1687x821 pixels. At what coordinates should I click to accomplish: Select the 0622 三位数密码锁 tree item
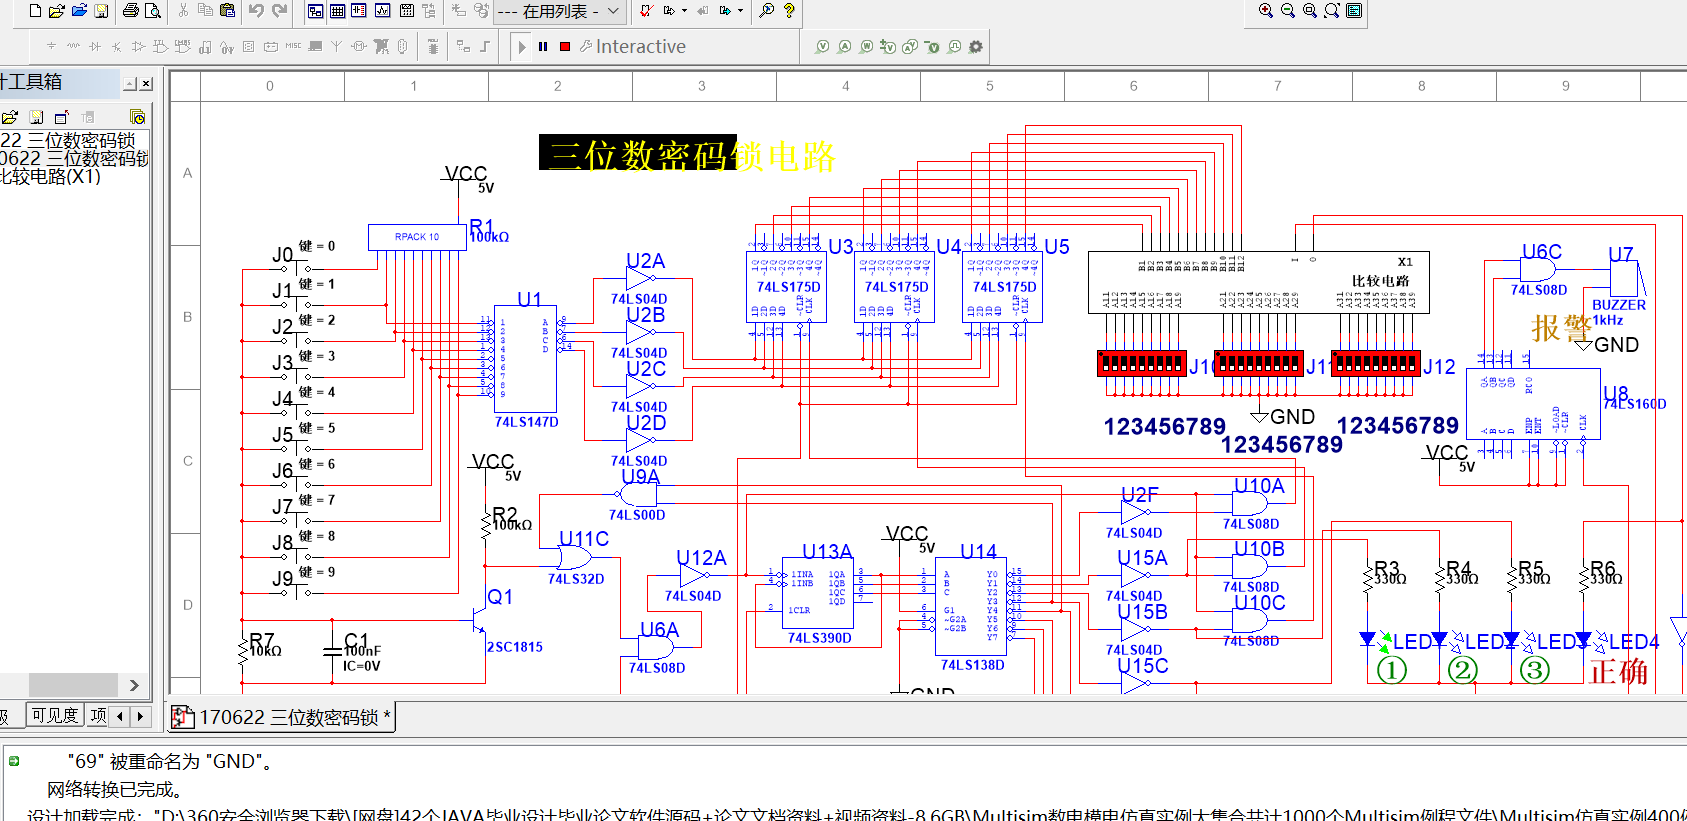click(74, 158)
